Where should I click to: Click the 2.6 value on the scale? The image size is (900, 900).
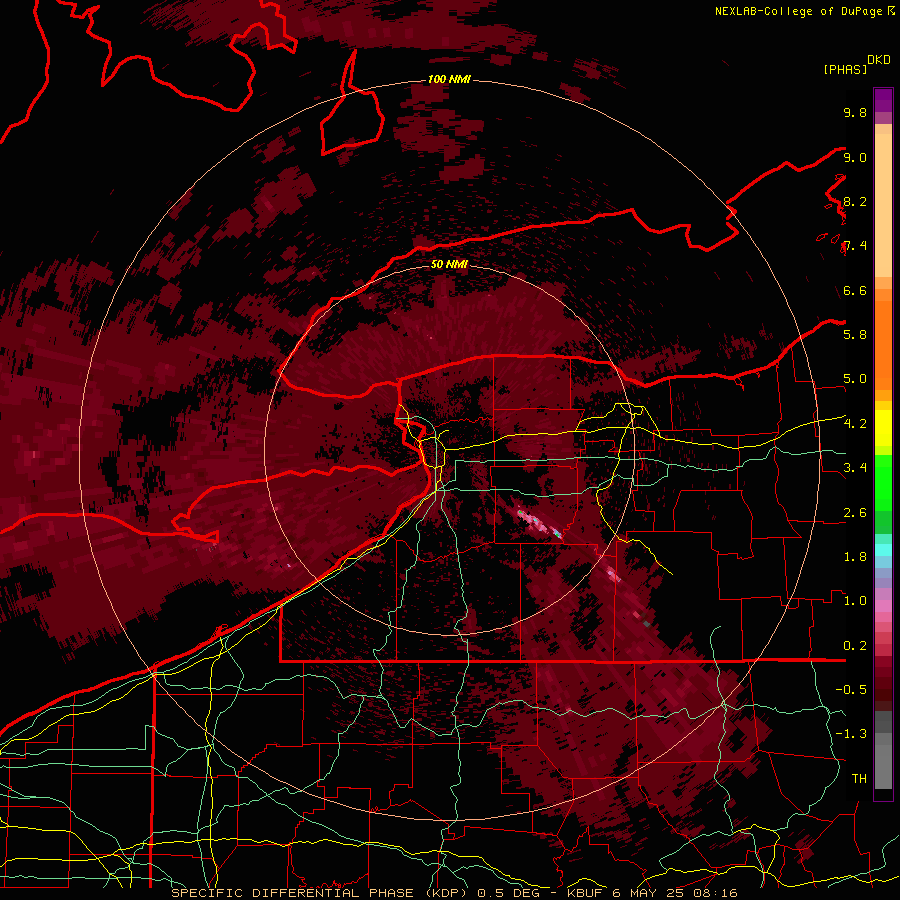click(x=855, y=512)
